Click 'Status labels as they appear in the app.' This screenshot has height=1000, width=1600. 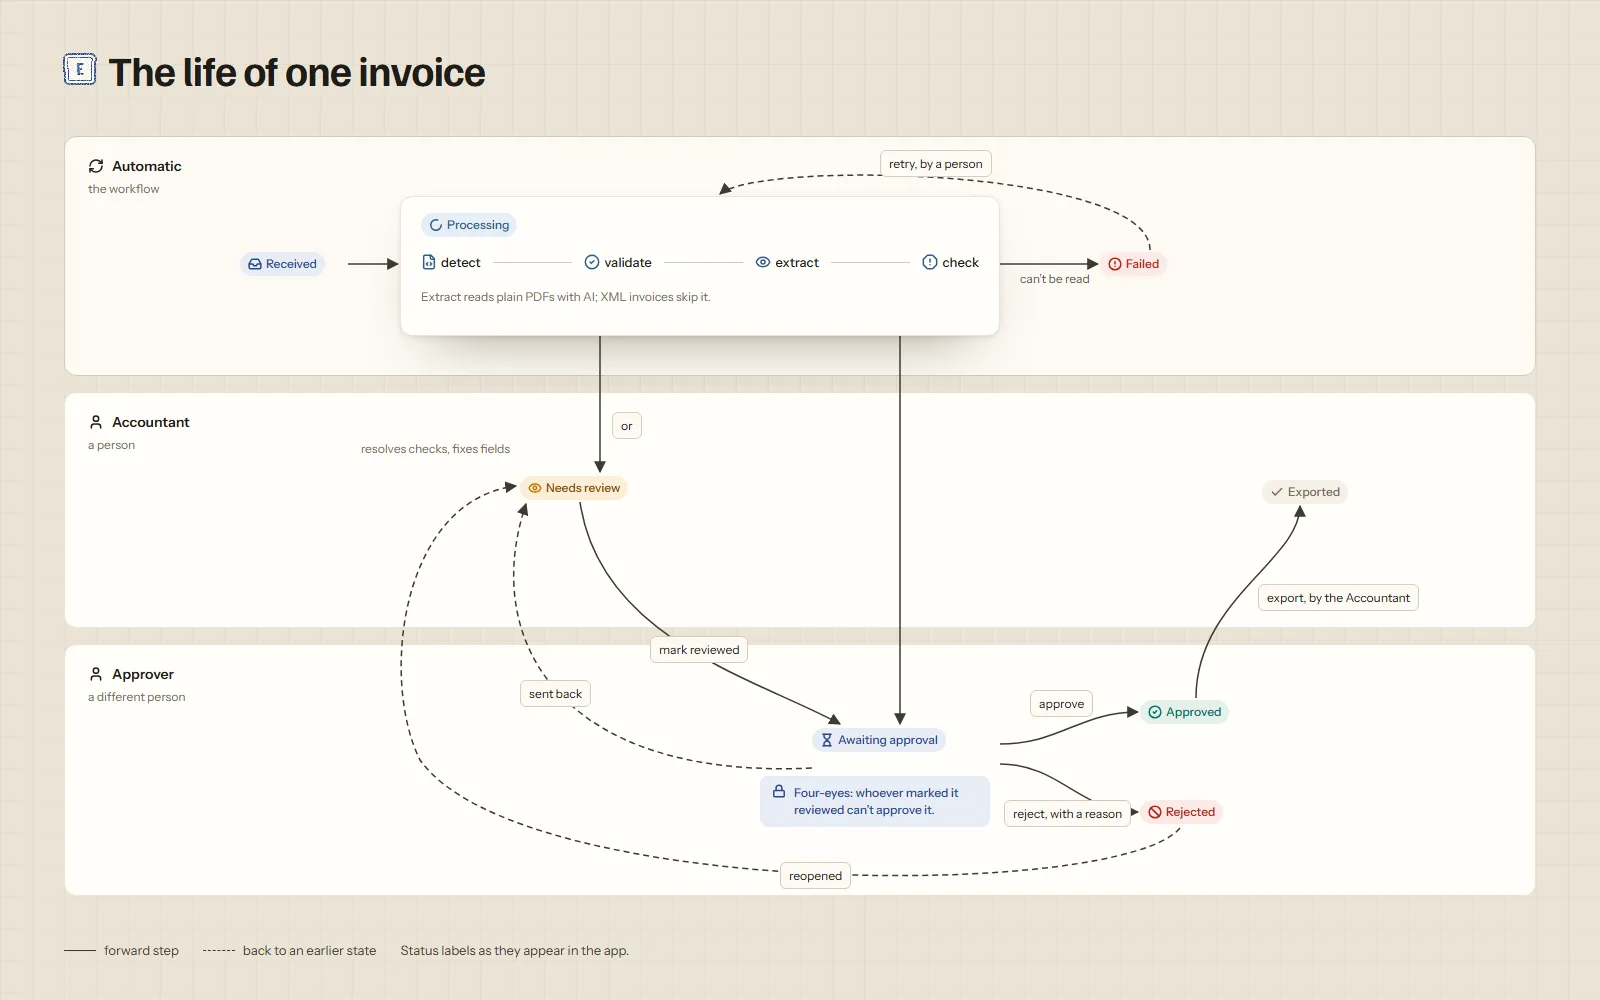(x=515, y=951)
